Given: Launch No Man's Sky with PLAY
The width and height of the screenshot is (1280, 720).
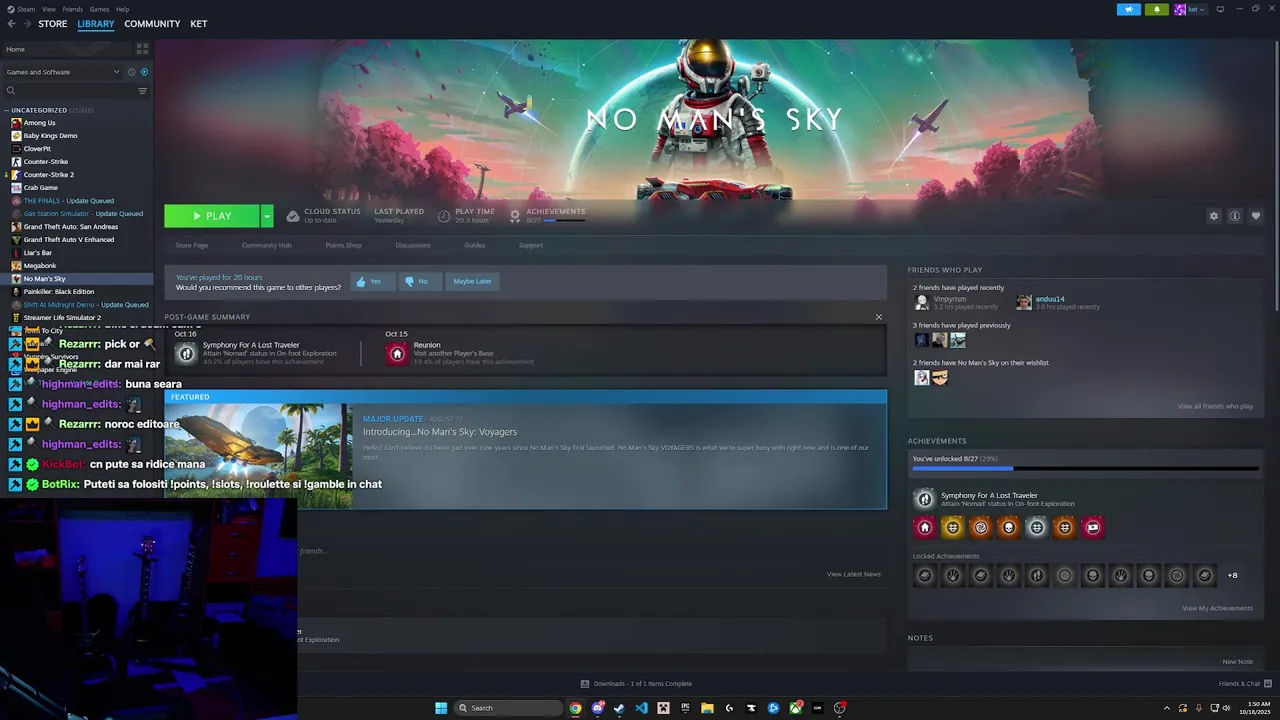Looking at the screenshot, I should (x=212, y=216).
